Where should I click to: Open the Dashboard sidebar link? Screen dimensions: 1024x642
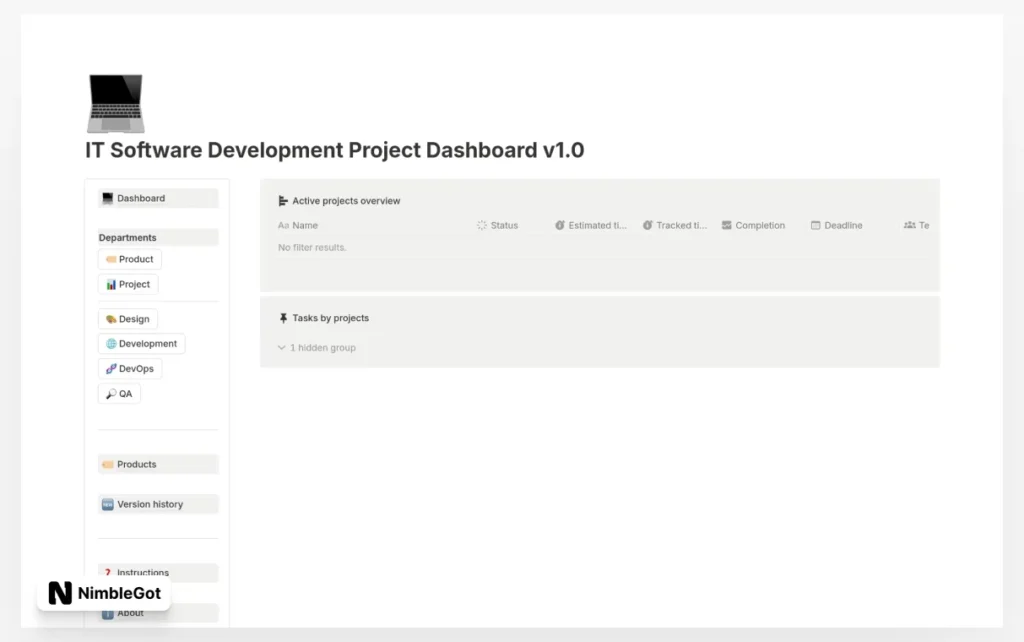click(x=158, y=199)
